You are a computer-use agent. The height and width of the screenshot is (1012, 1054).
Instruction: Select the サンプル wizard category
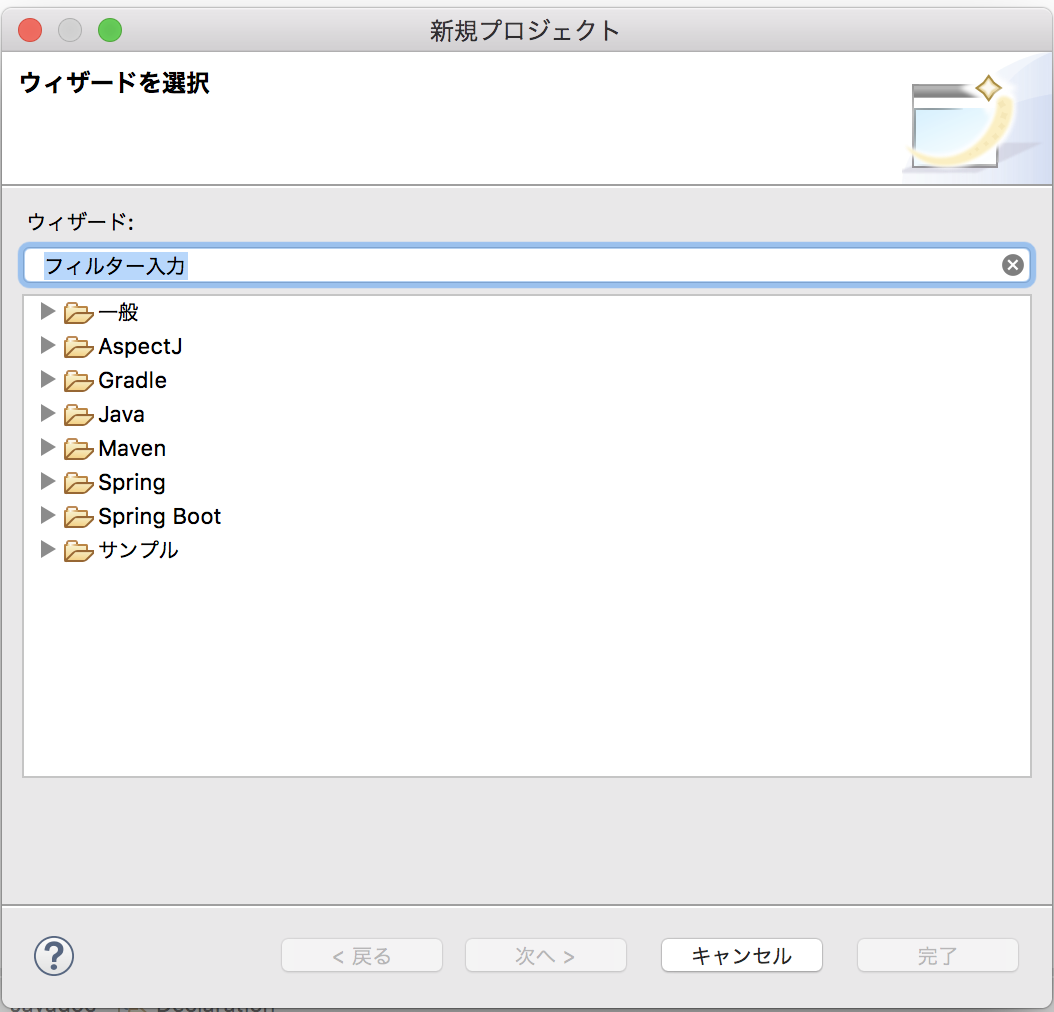click(x=138, y=550)
